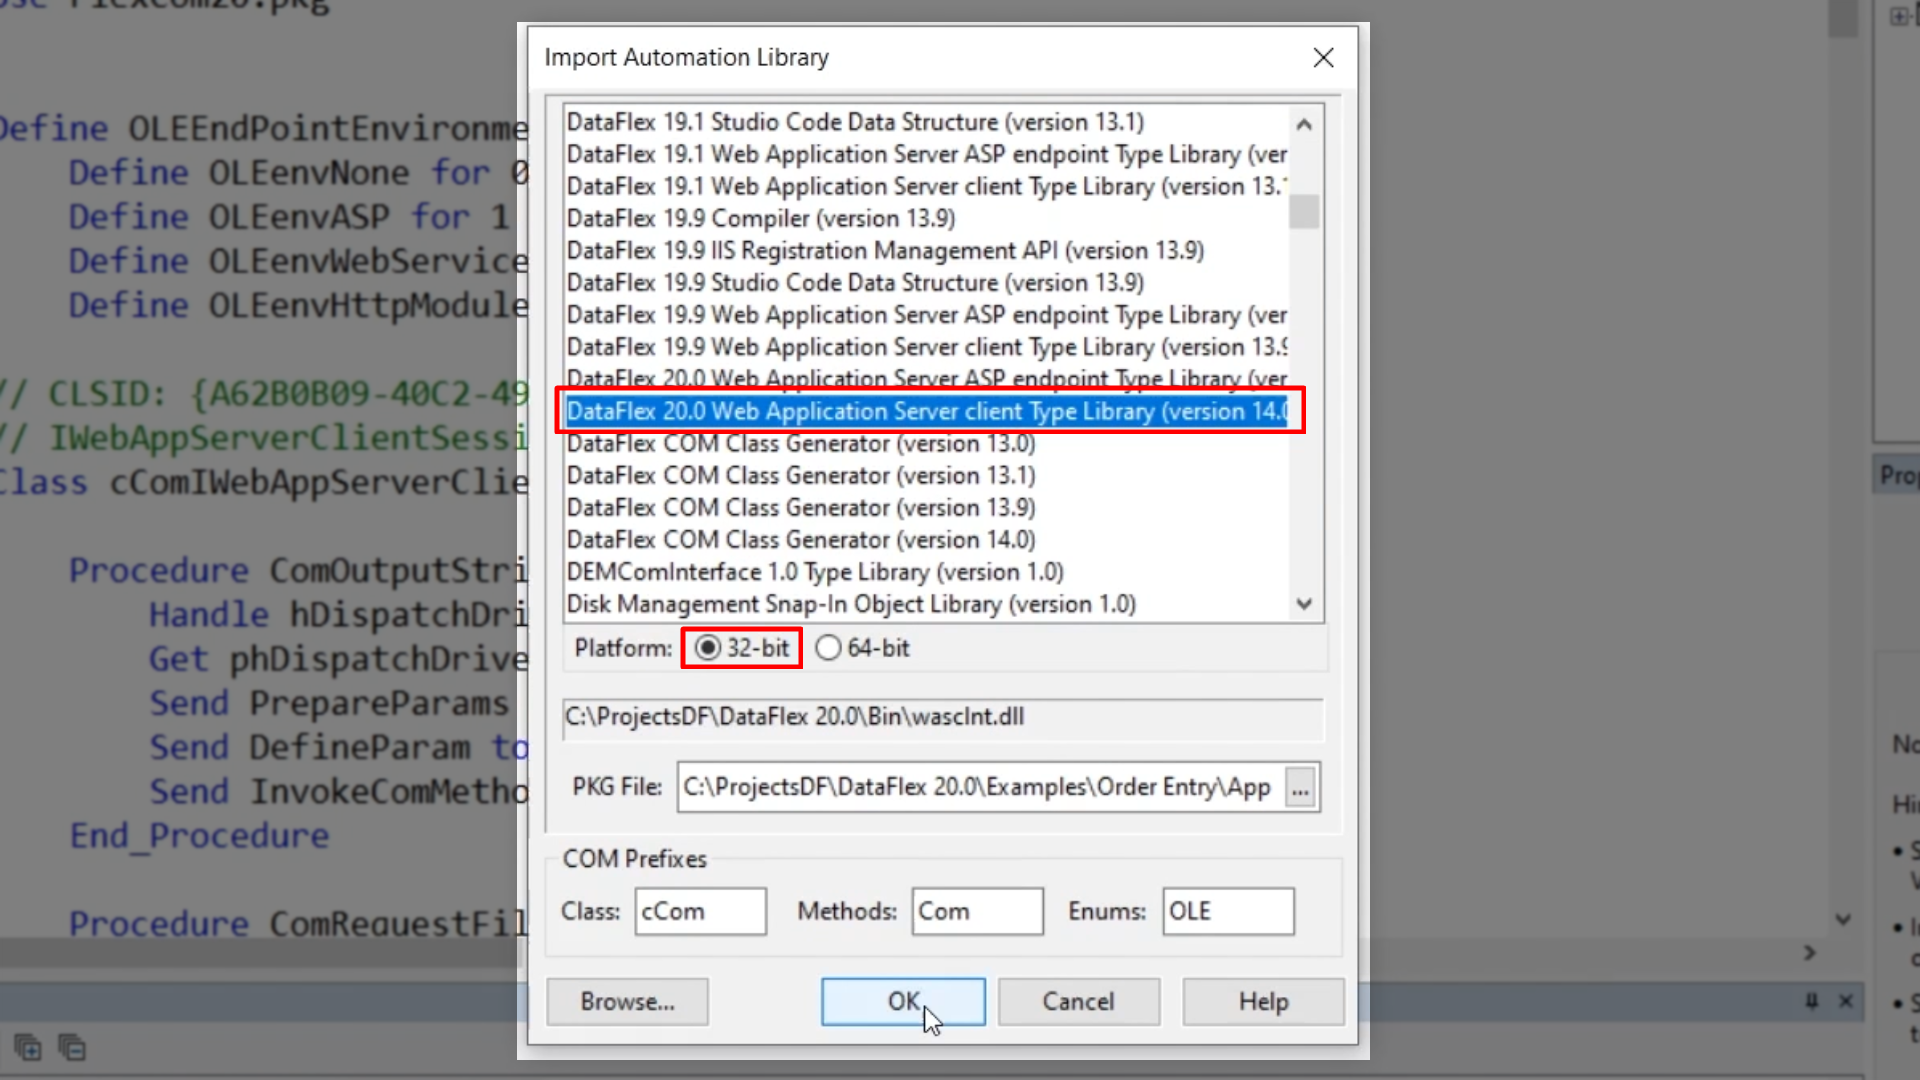1920x1080 pixels.
Task: Select the 32-bit platform radio button
Action: tap(708, 648)
